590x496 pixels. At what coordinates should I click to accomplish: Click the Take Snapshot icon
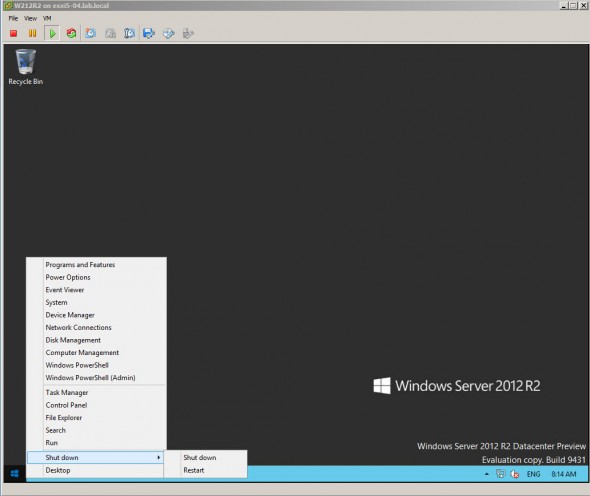[91, 33]
